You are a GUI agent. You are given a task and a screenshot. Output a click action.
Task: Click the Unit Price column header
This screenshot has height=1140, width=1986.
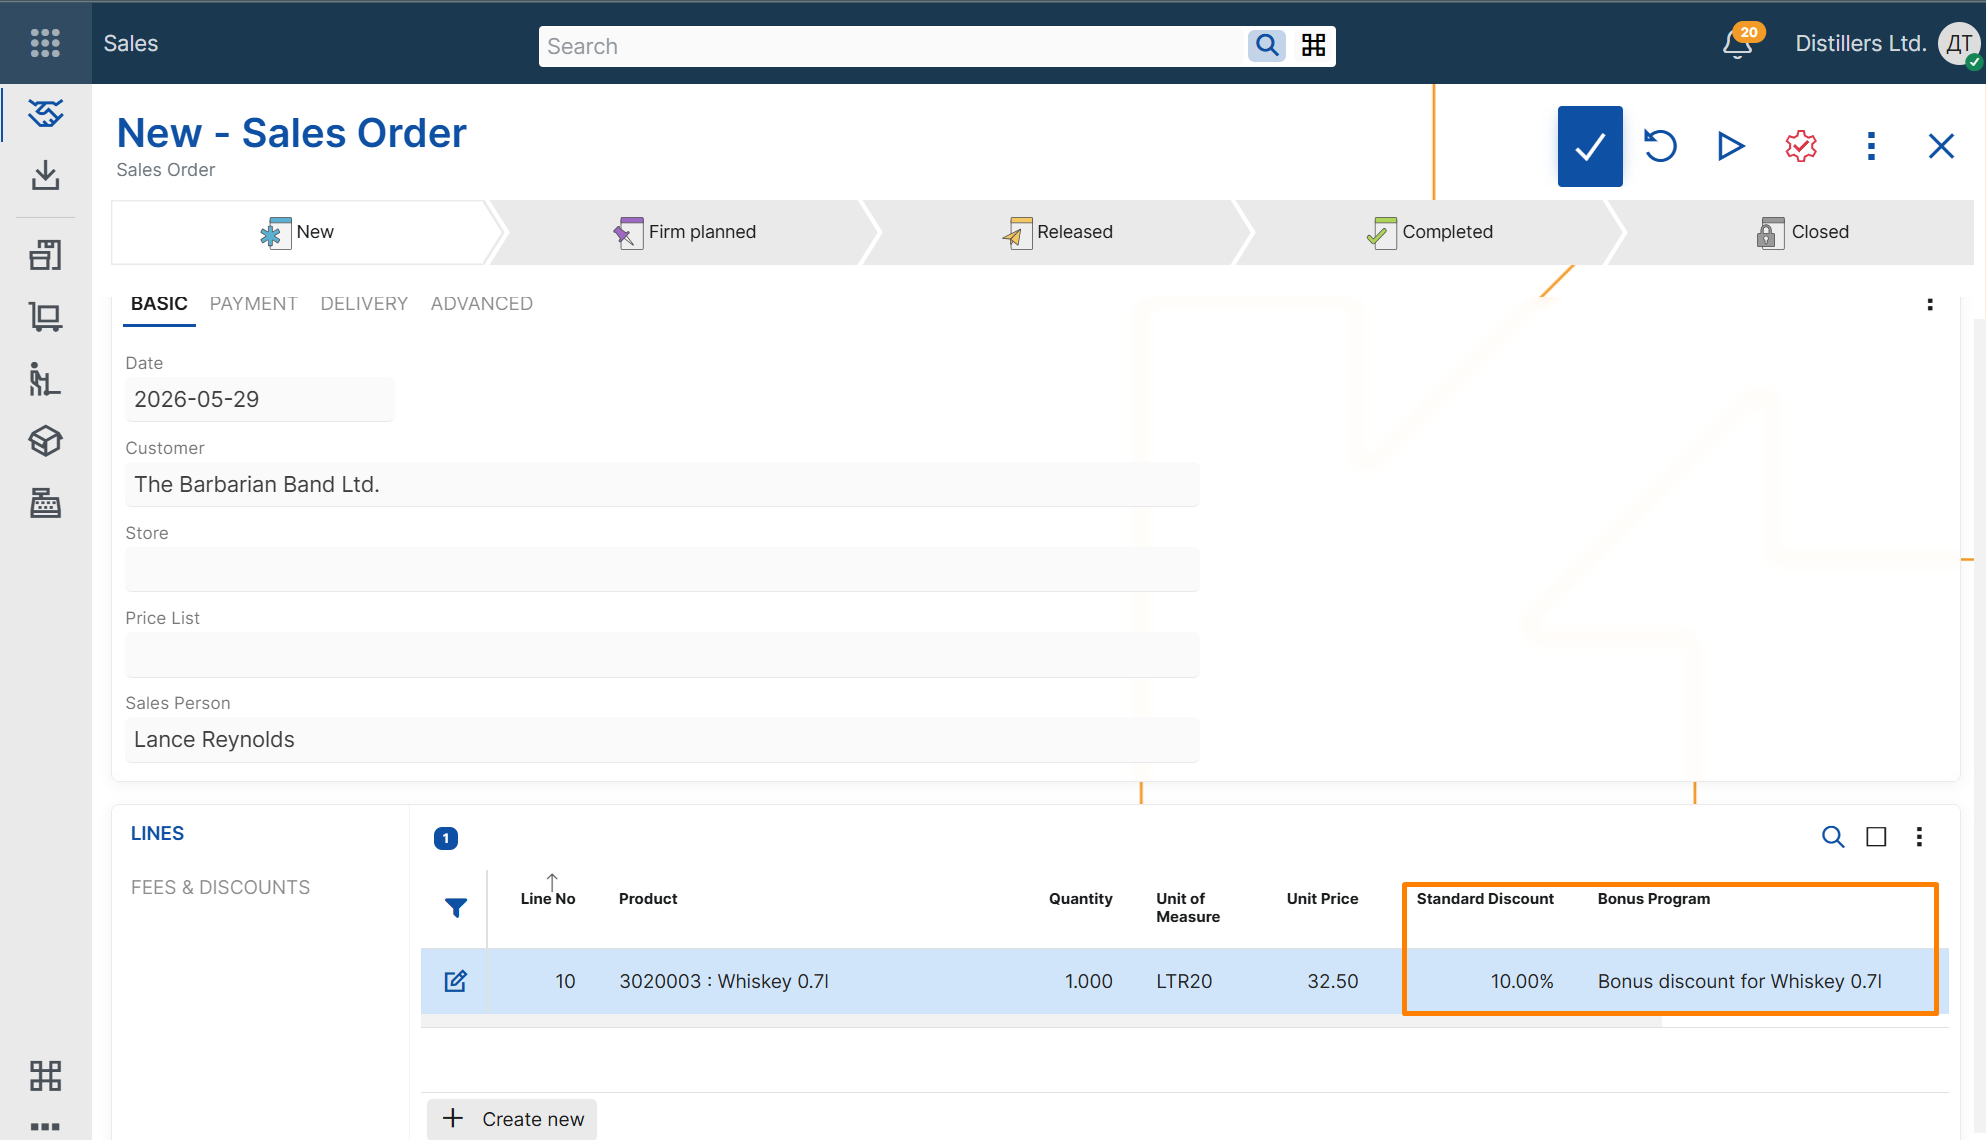point(1322,899)
